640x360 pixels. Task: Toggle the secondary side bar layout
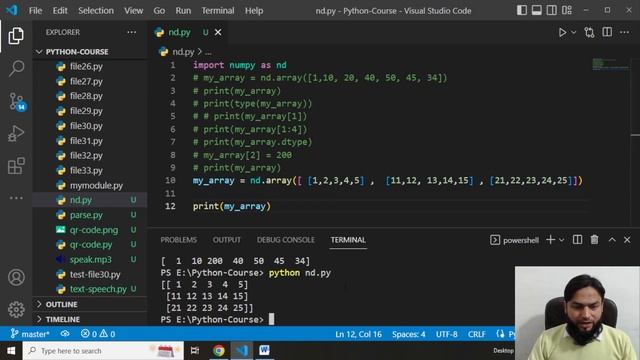coord(551,10)
